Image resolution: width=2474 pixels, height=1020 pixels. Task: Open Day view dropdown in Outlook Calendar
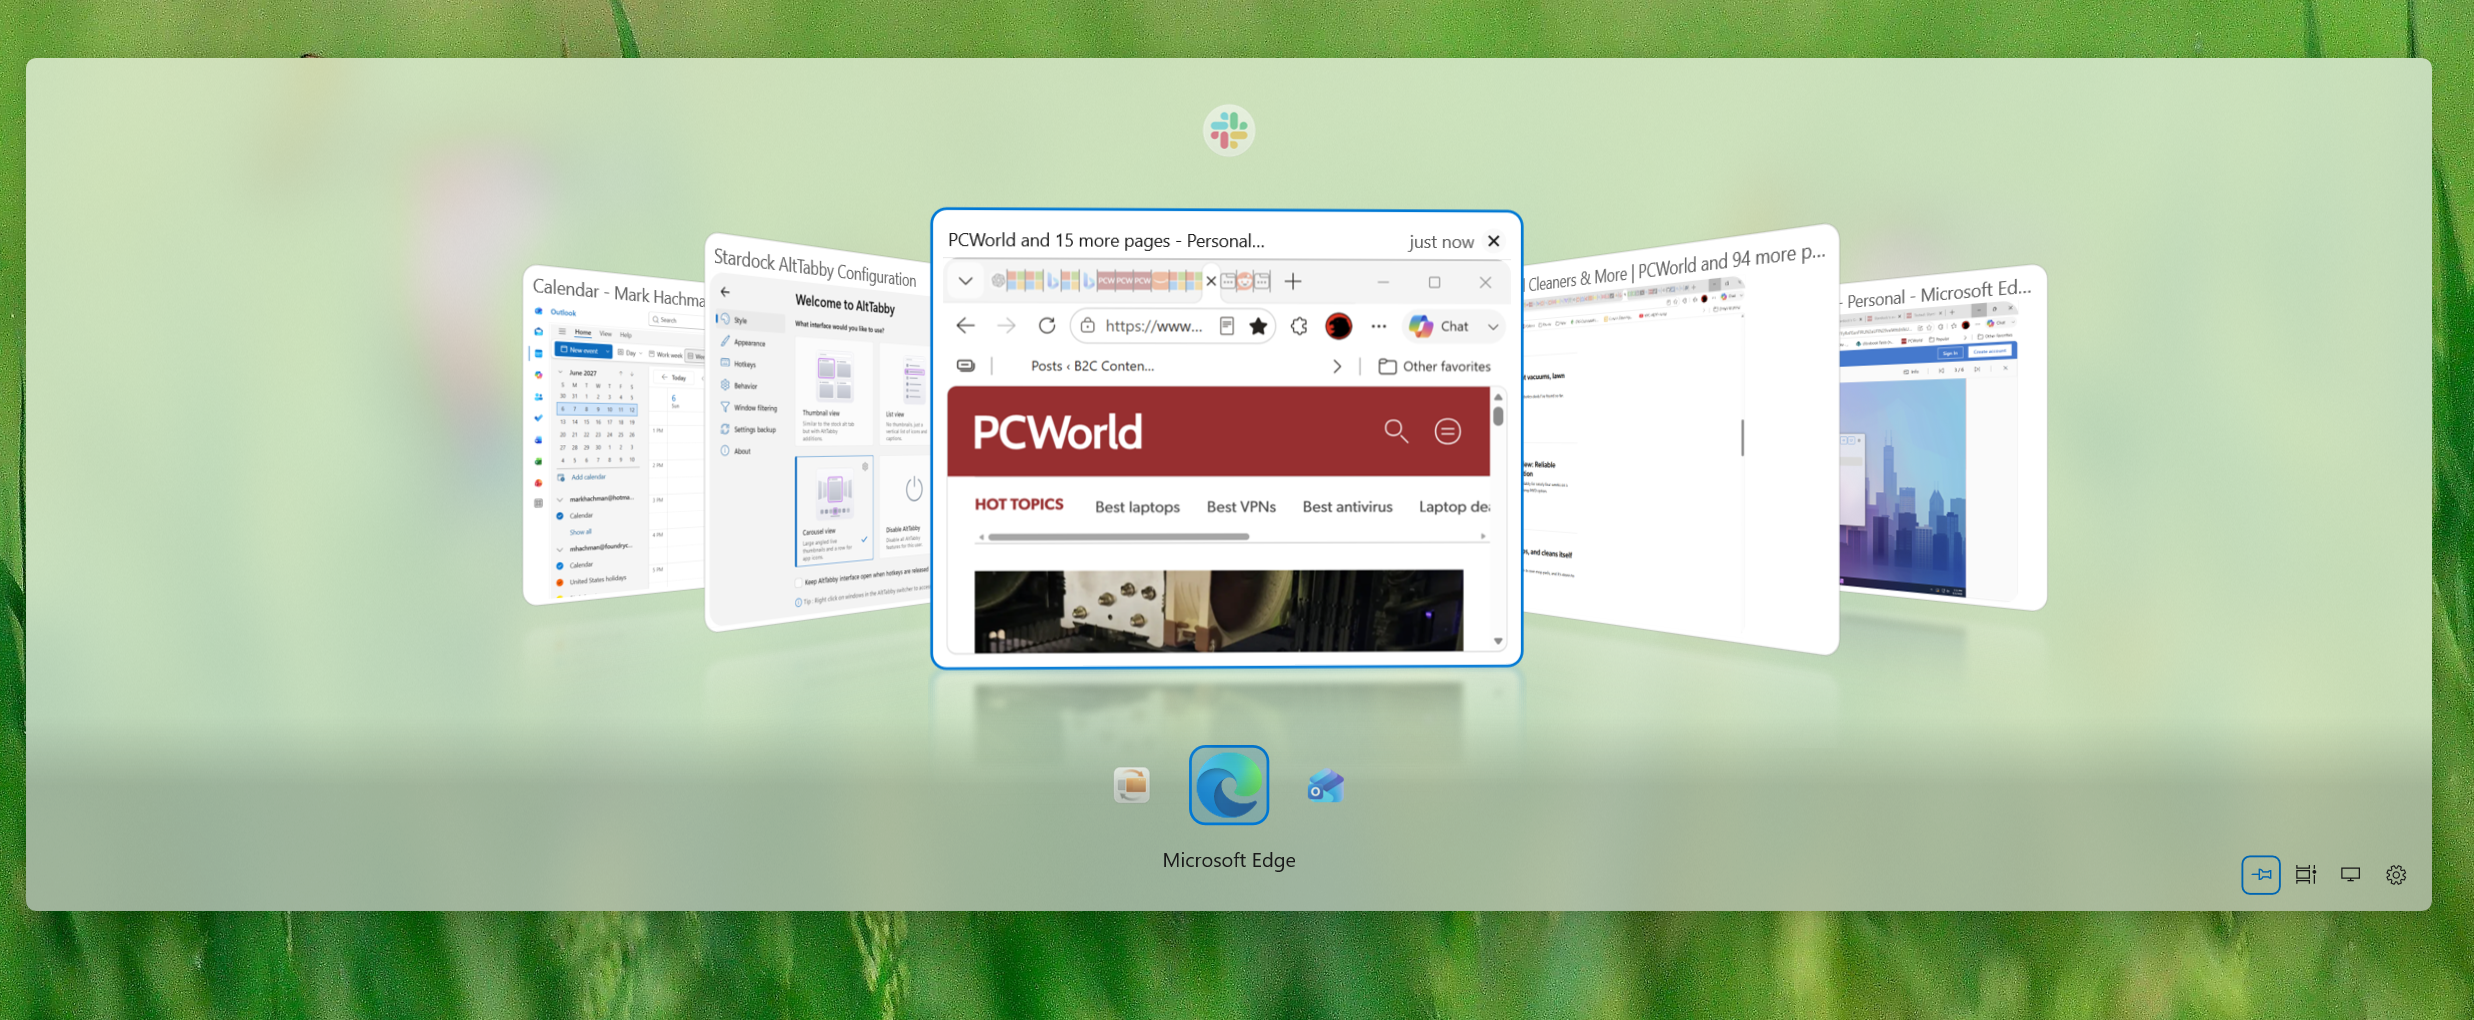point(628,353)
